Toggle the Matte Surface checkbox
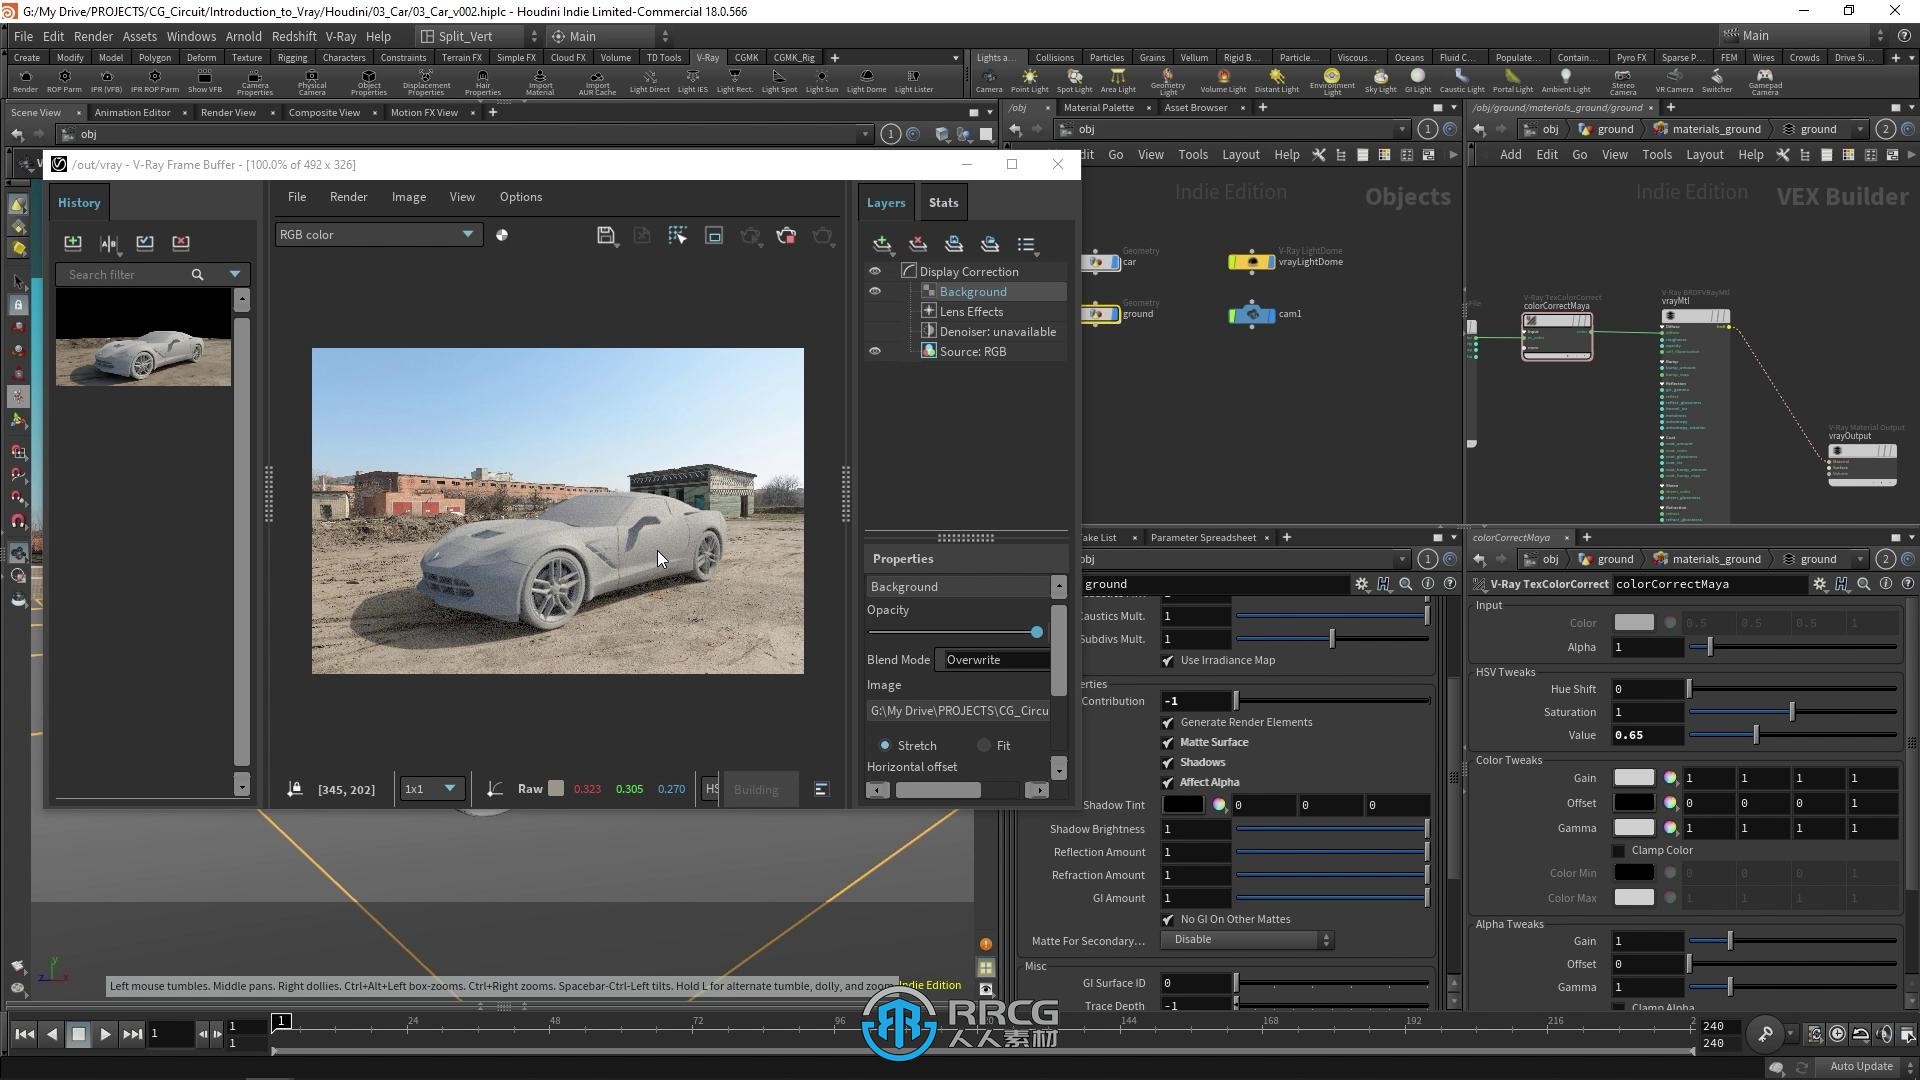Screen dimensions: 1920x1080 (x=1166, y=741)
